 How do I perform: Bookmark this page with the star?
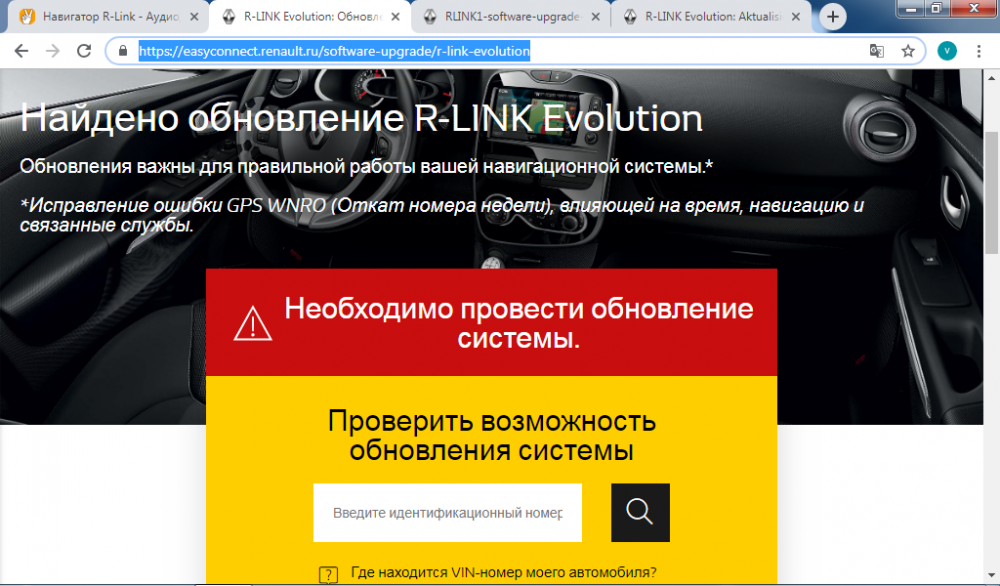coord(908,51)
